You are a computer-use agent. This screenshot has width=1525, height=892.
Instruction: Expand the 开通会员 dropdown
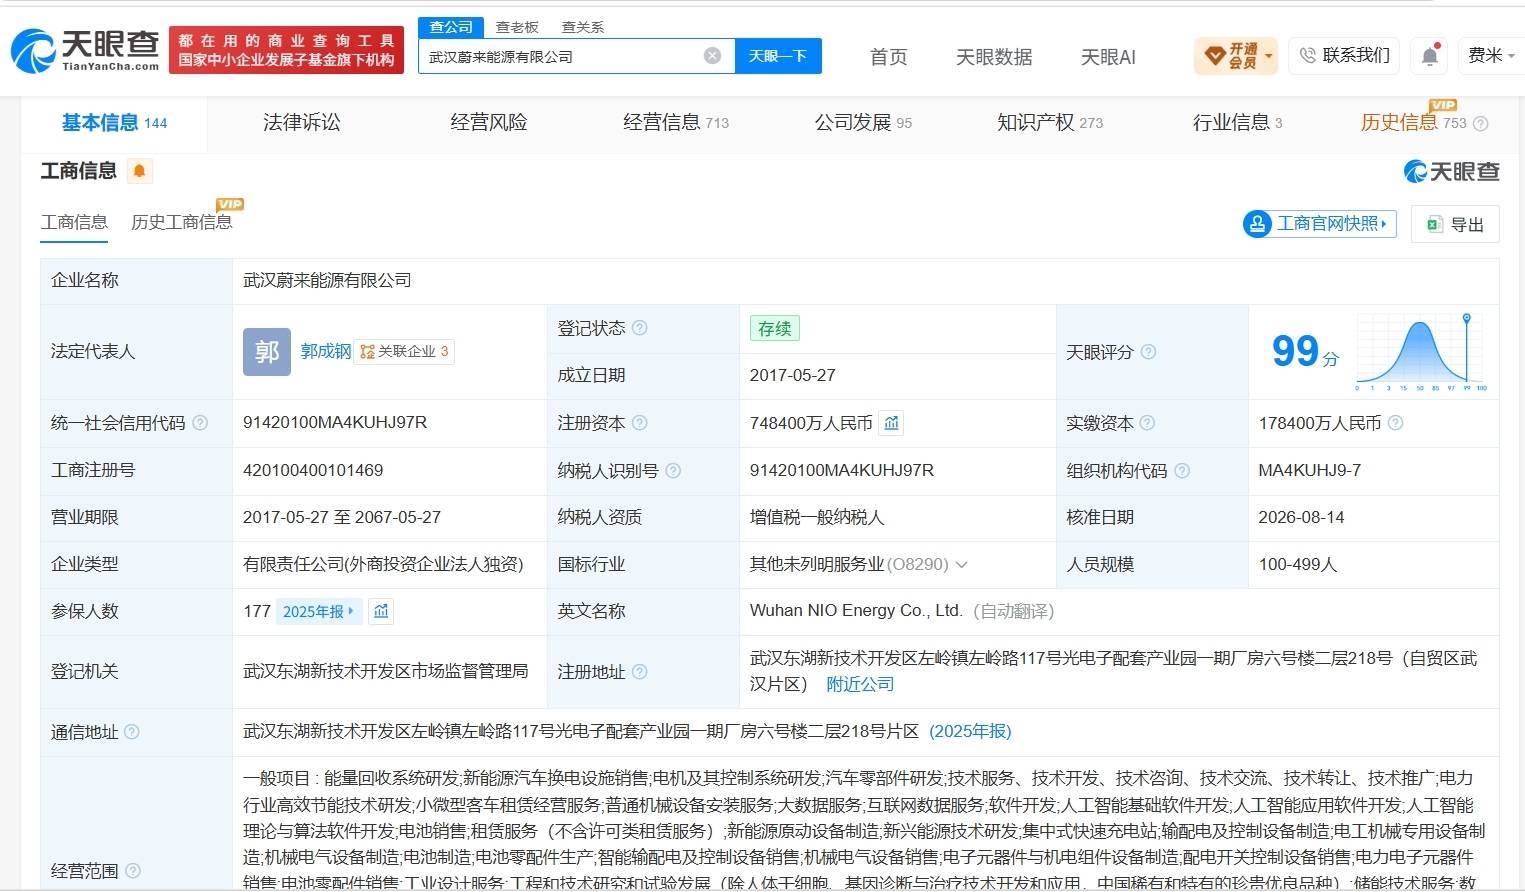click(1236, 56)
